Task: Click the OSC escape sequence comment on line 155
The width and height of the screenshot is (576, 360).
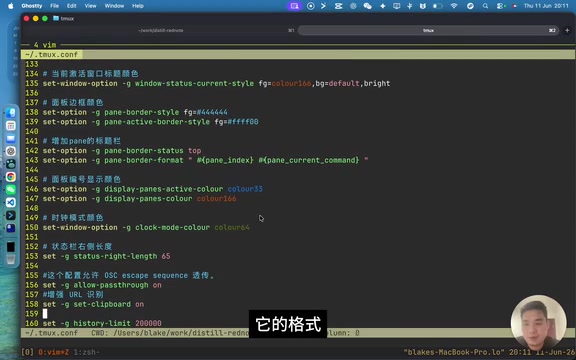Action: point(129,275)
